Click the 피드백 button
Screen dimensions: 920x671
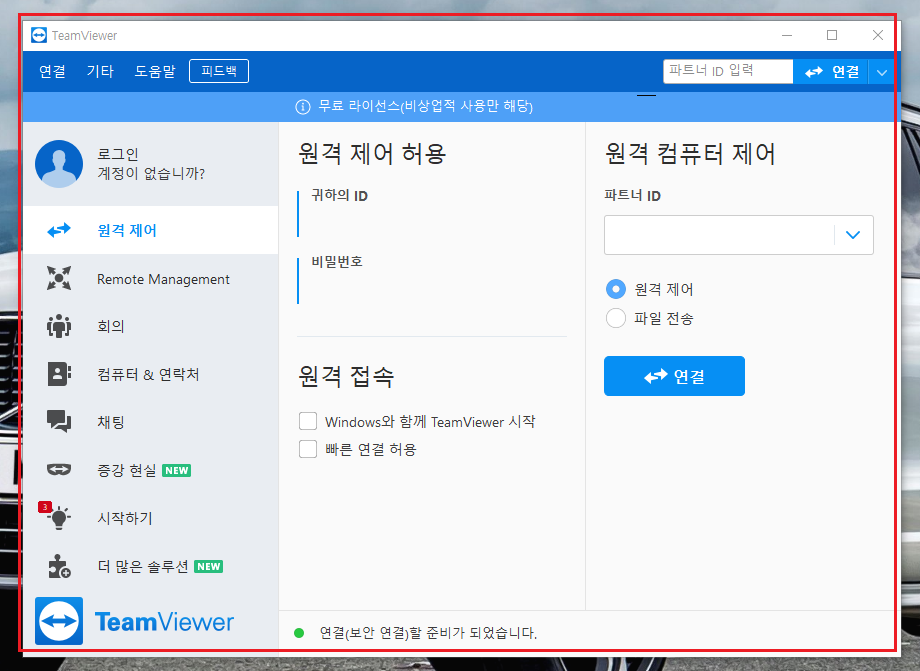(219, 71)
